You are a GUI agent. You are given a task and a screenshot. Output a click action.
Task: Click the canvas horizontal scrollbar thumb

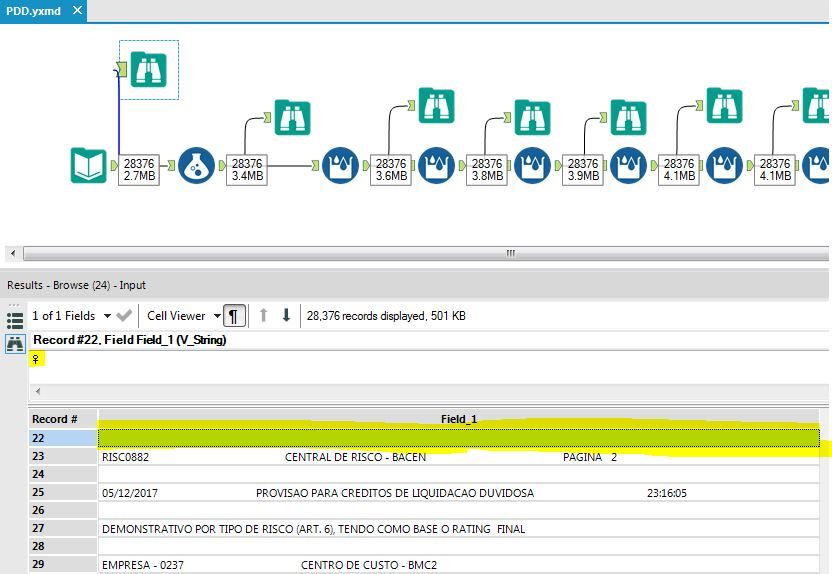(x=426, y=254)
